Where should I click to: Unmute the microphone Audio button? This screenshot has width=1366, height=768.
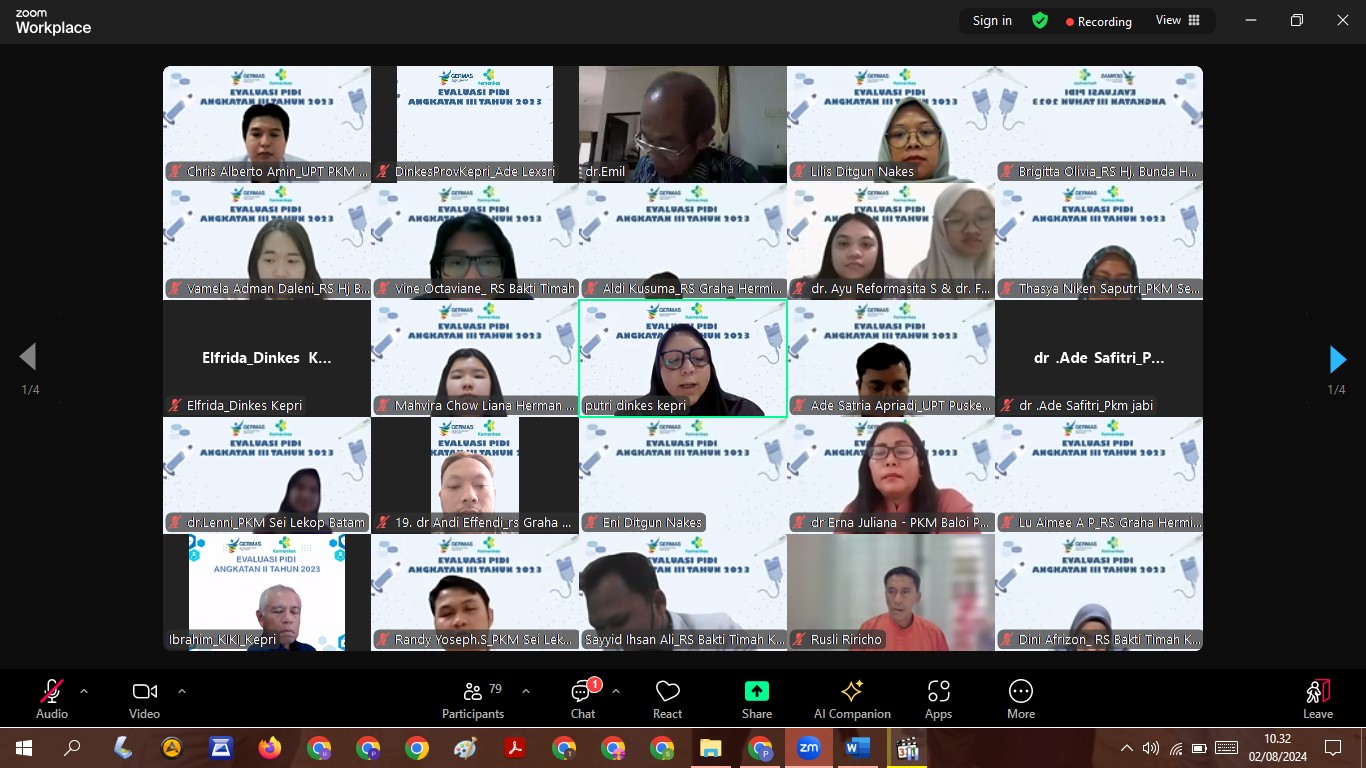[x=52, y=698]
